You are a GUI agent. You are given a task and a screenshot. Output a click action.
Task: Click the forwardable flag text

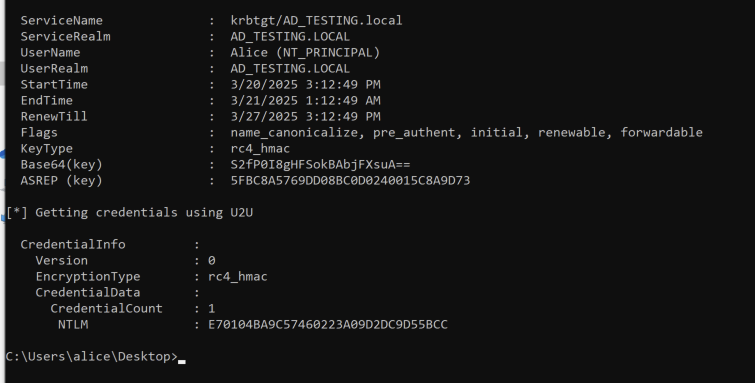(x=662, y=132)
